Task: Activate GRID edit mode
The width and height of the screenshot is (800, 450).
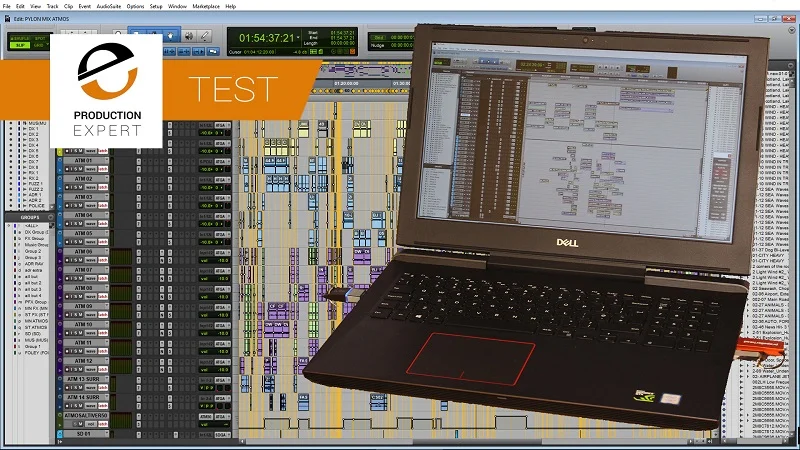Action: click(39, 45)
